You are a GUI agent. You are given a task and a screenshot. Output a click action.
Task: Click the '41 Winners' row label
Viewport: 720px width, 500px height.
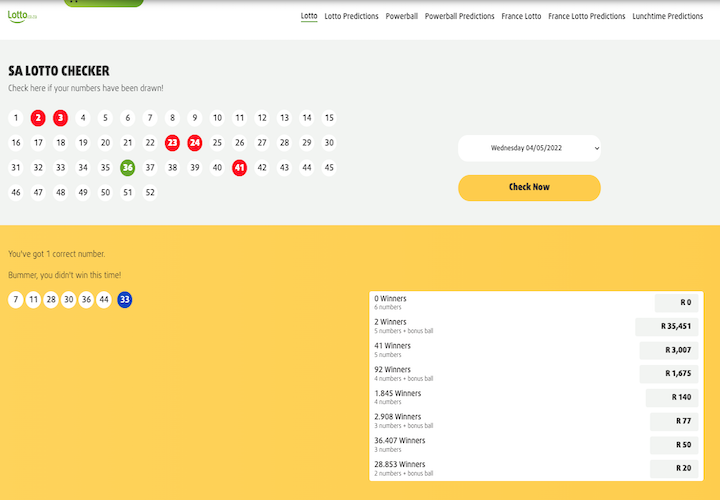(392, 346)
